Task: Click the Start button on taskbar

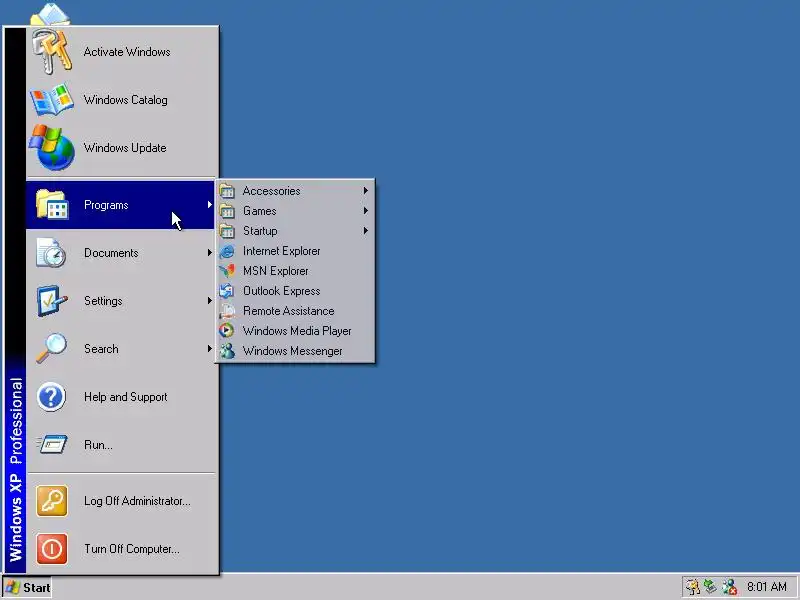Action: [x=28, y=588]
